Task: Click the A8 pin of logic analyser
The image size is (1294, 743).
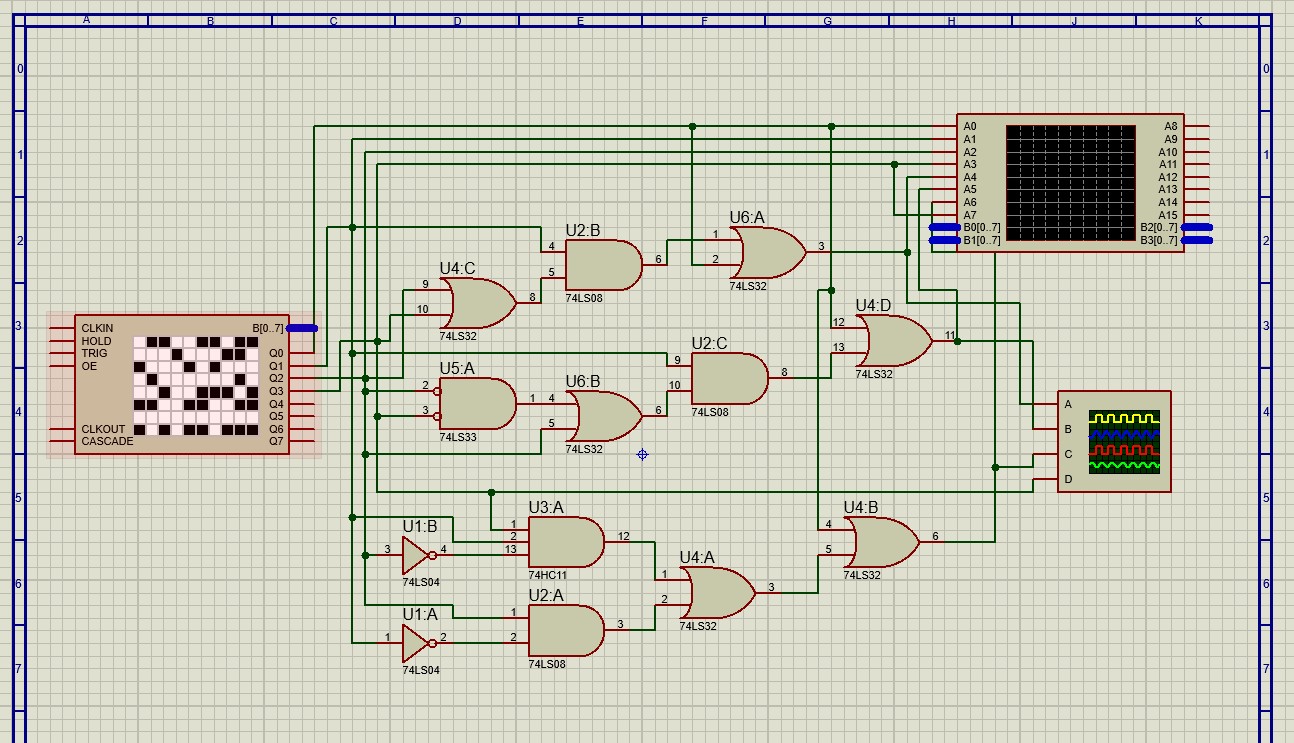Action: pos(1171,127)
